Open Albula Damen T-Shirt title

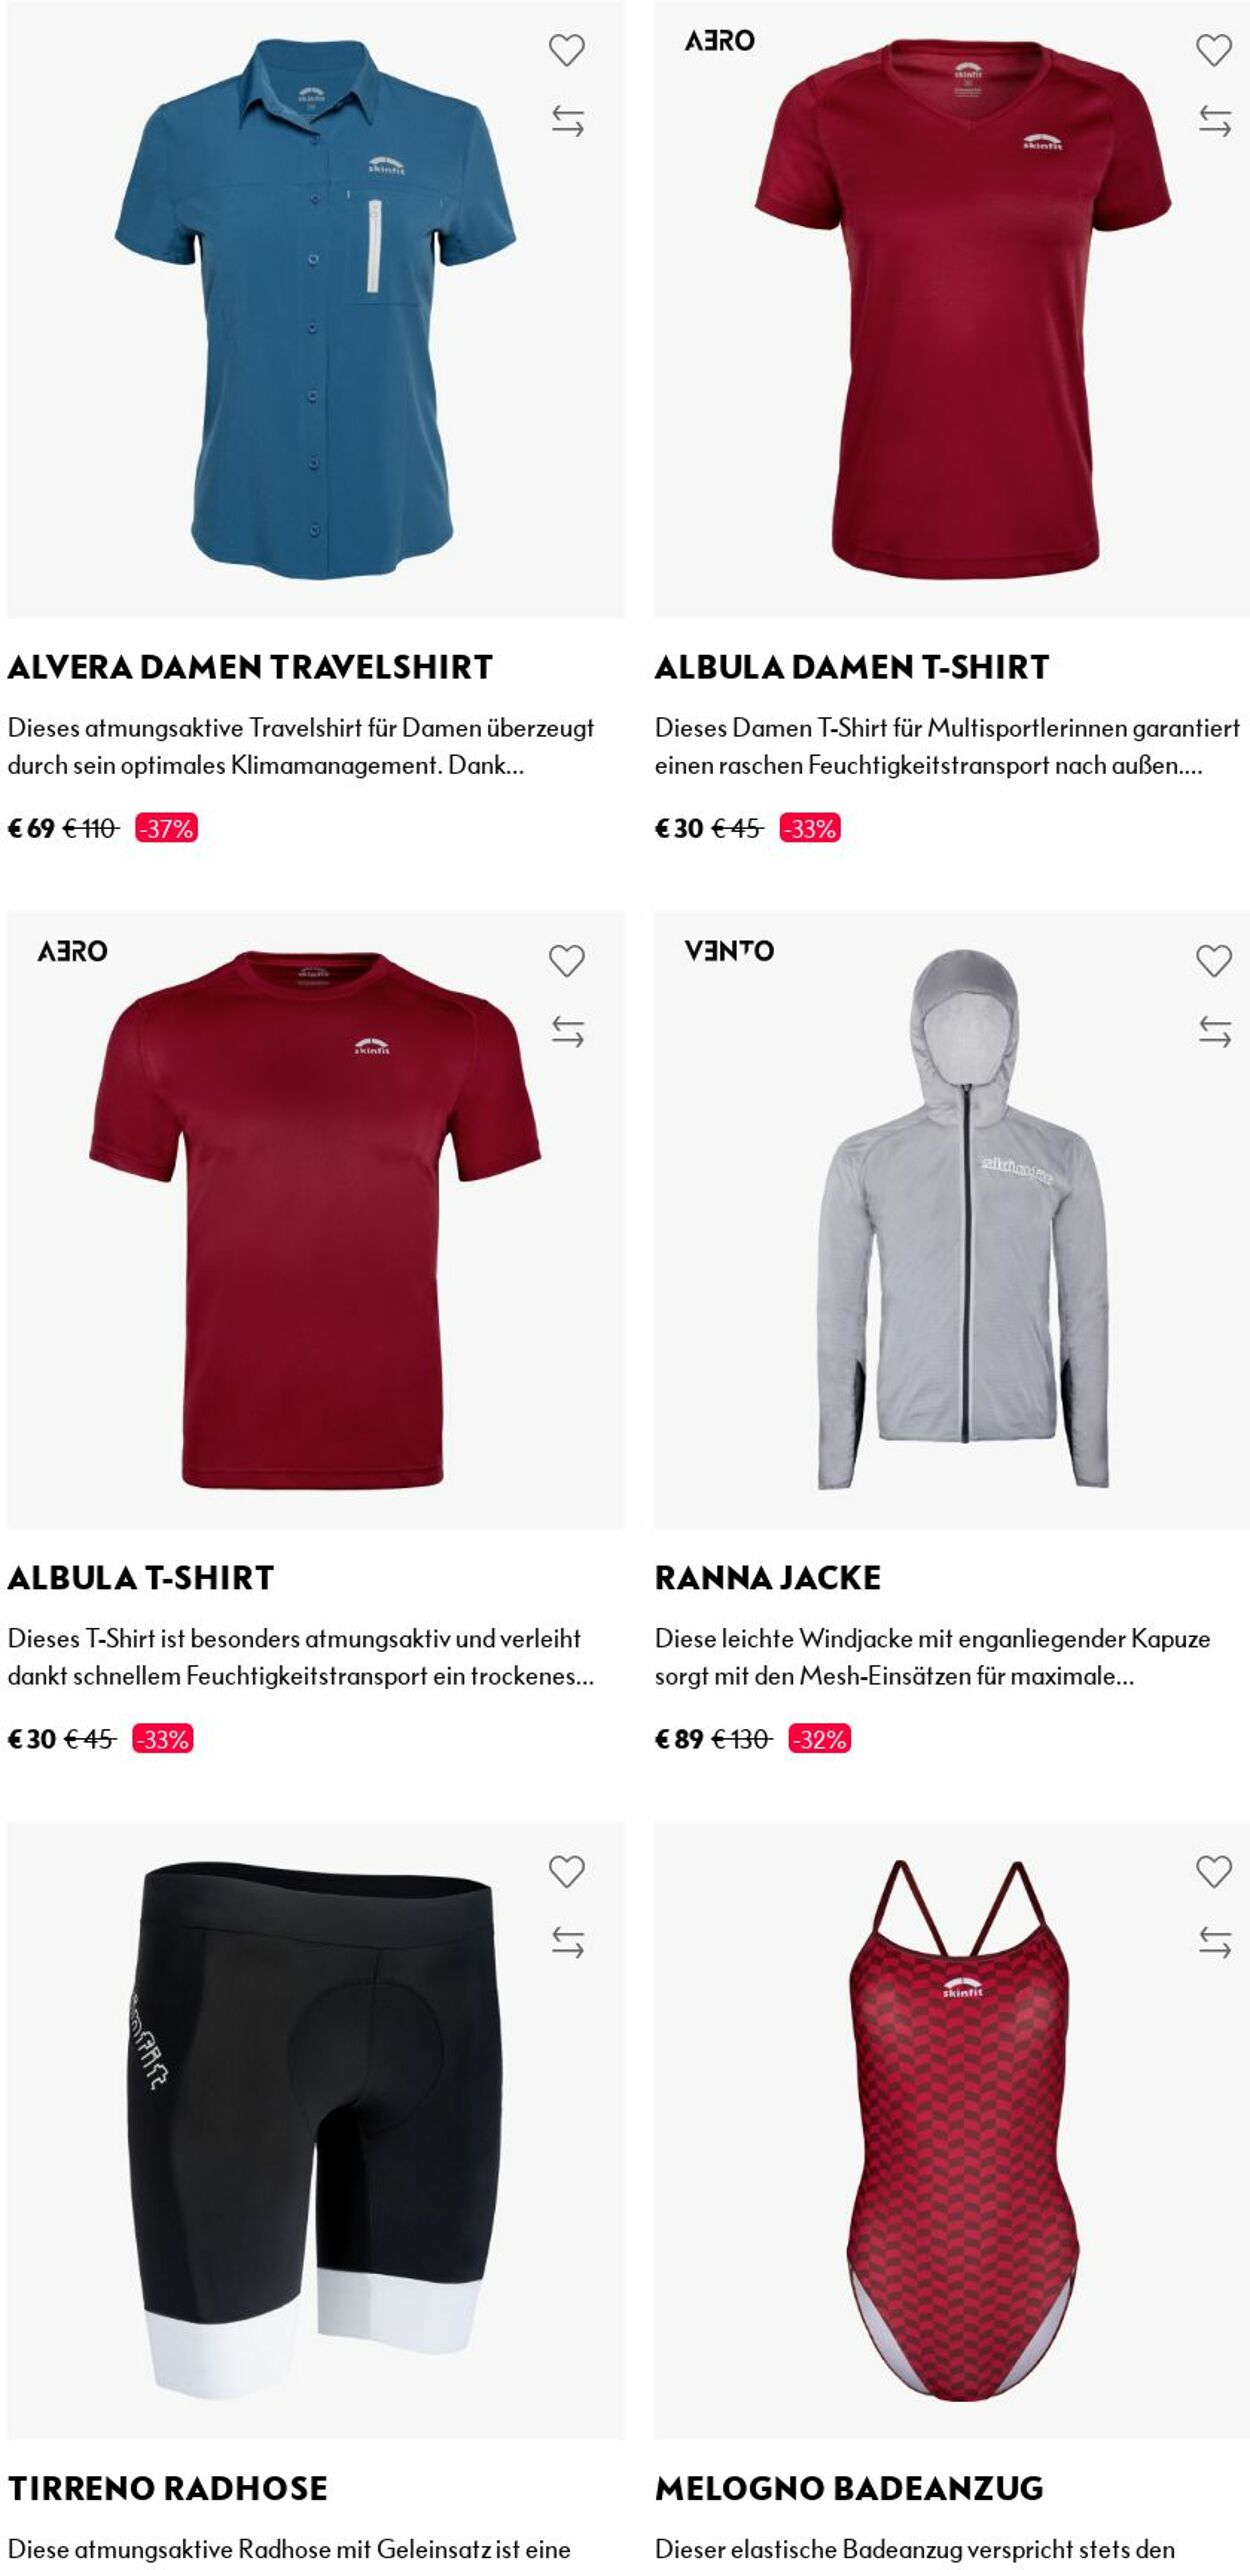point(851,667)
